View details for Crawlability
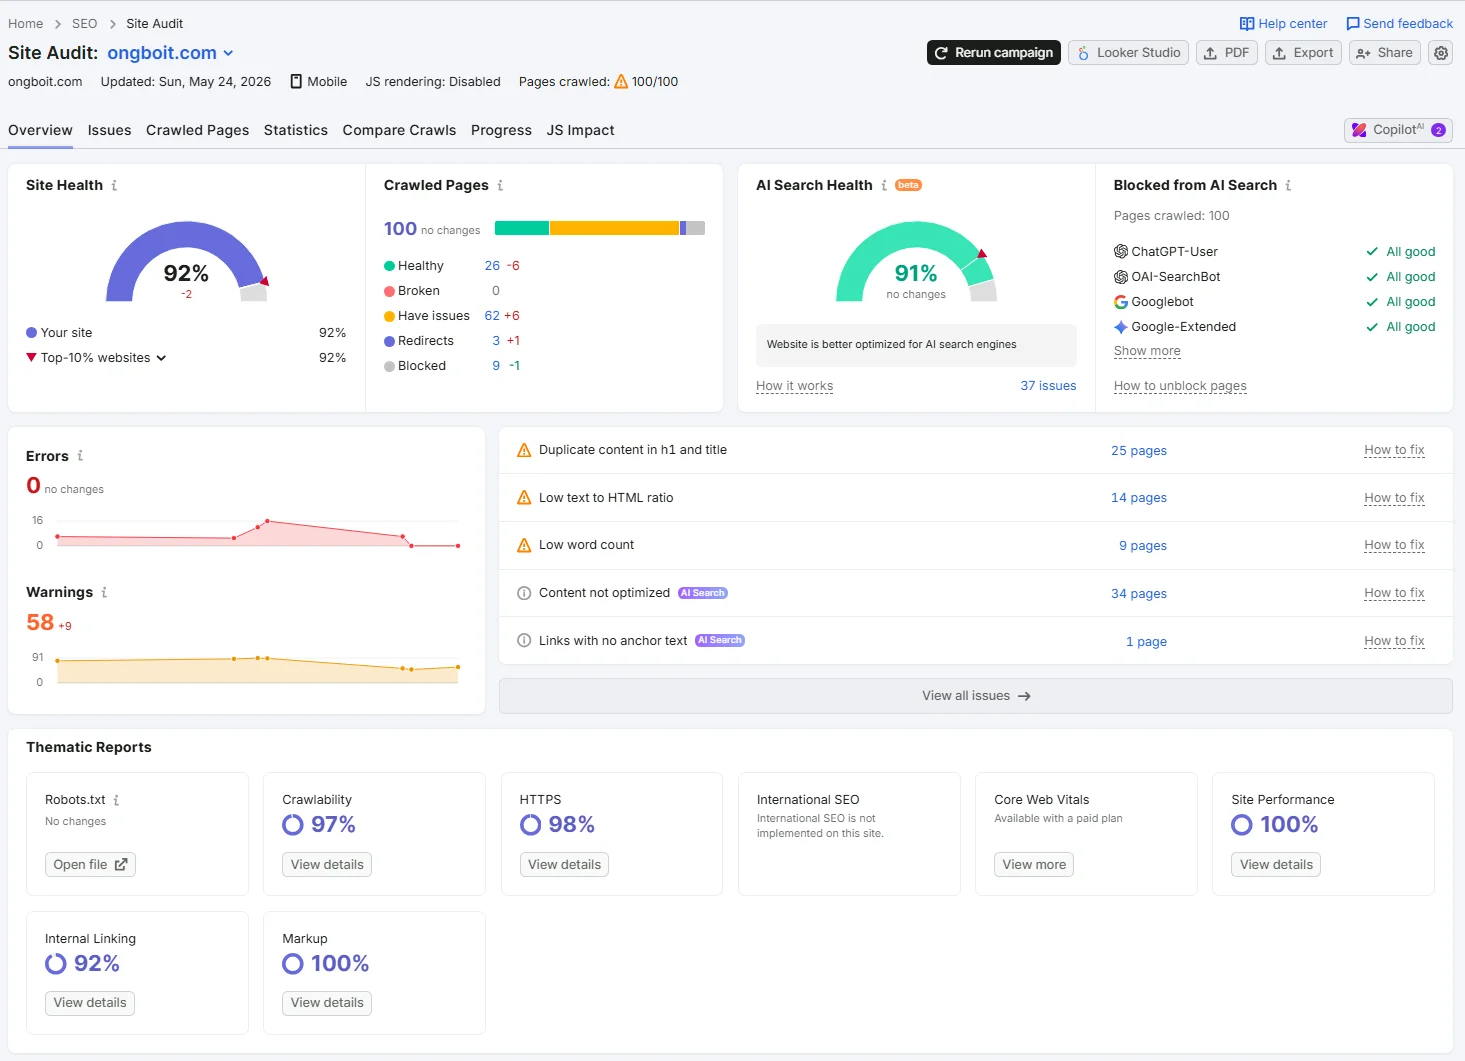This screenshot has width=1465, height=1061. click(x=327, y=865)
